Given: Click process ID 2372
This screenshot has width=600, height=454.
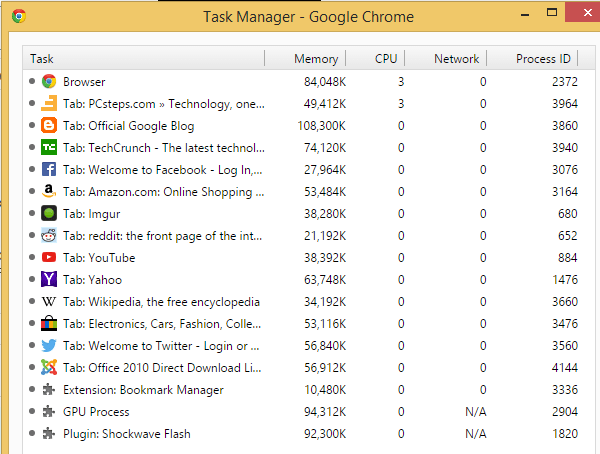Looking at the screenshot, I should coord(565,82).
